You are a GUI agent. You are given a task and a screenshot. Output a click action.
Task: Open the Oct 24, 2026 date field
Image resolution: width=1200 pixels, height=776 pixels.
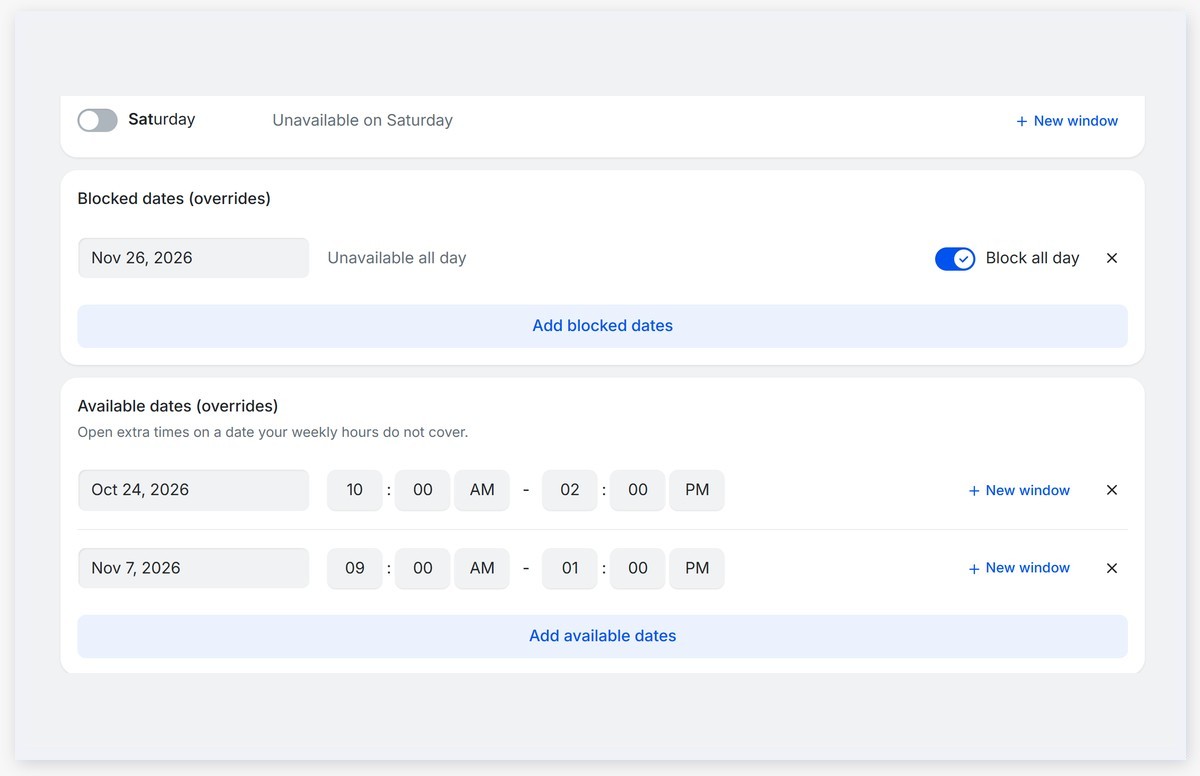(193, 490)
